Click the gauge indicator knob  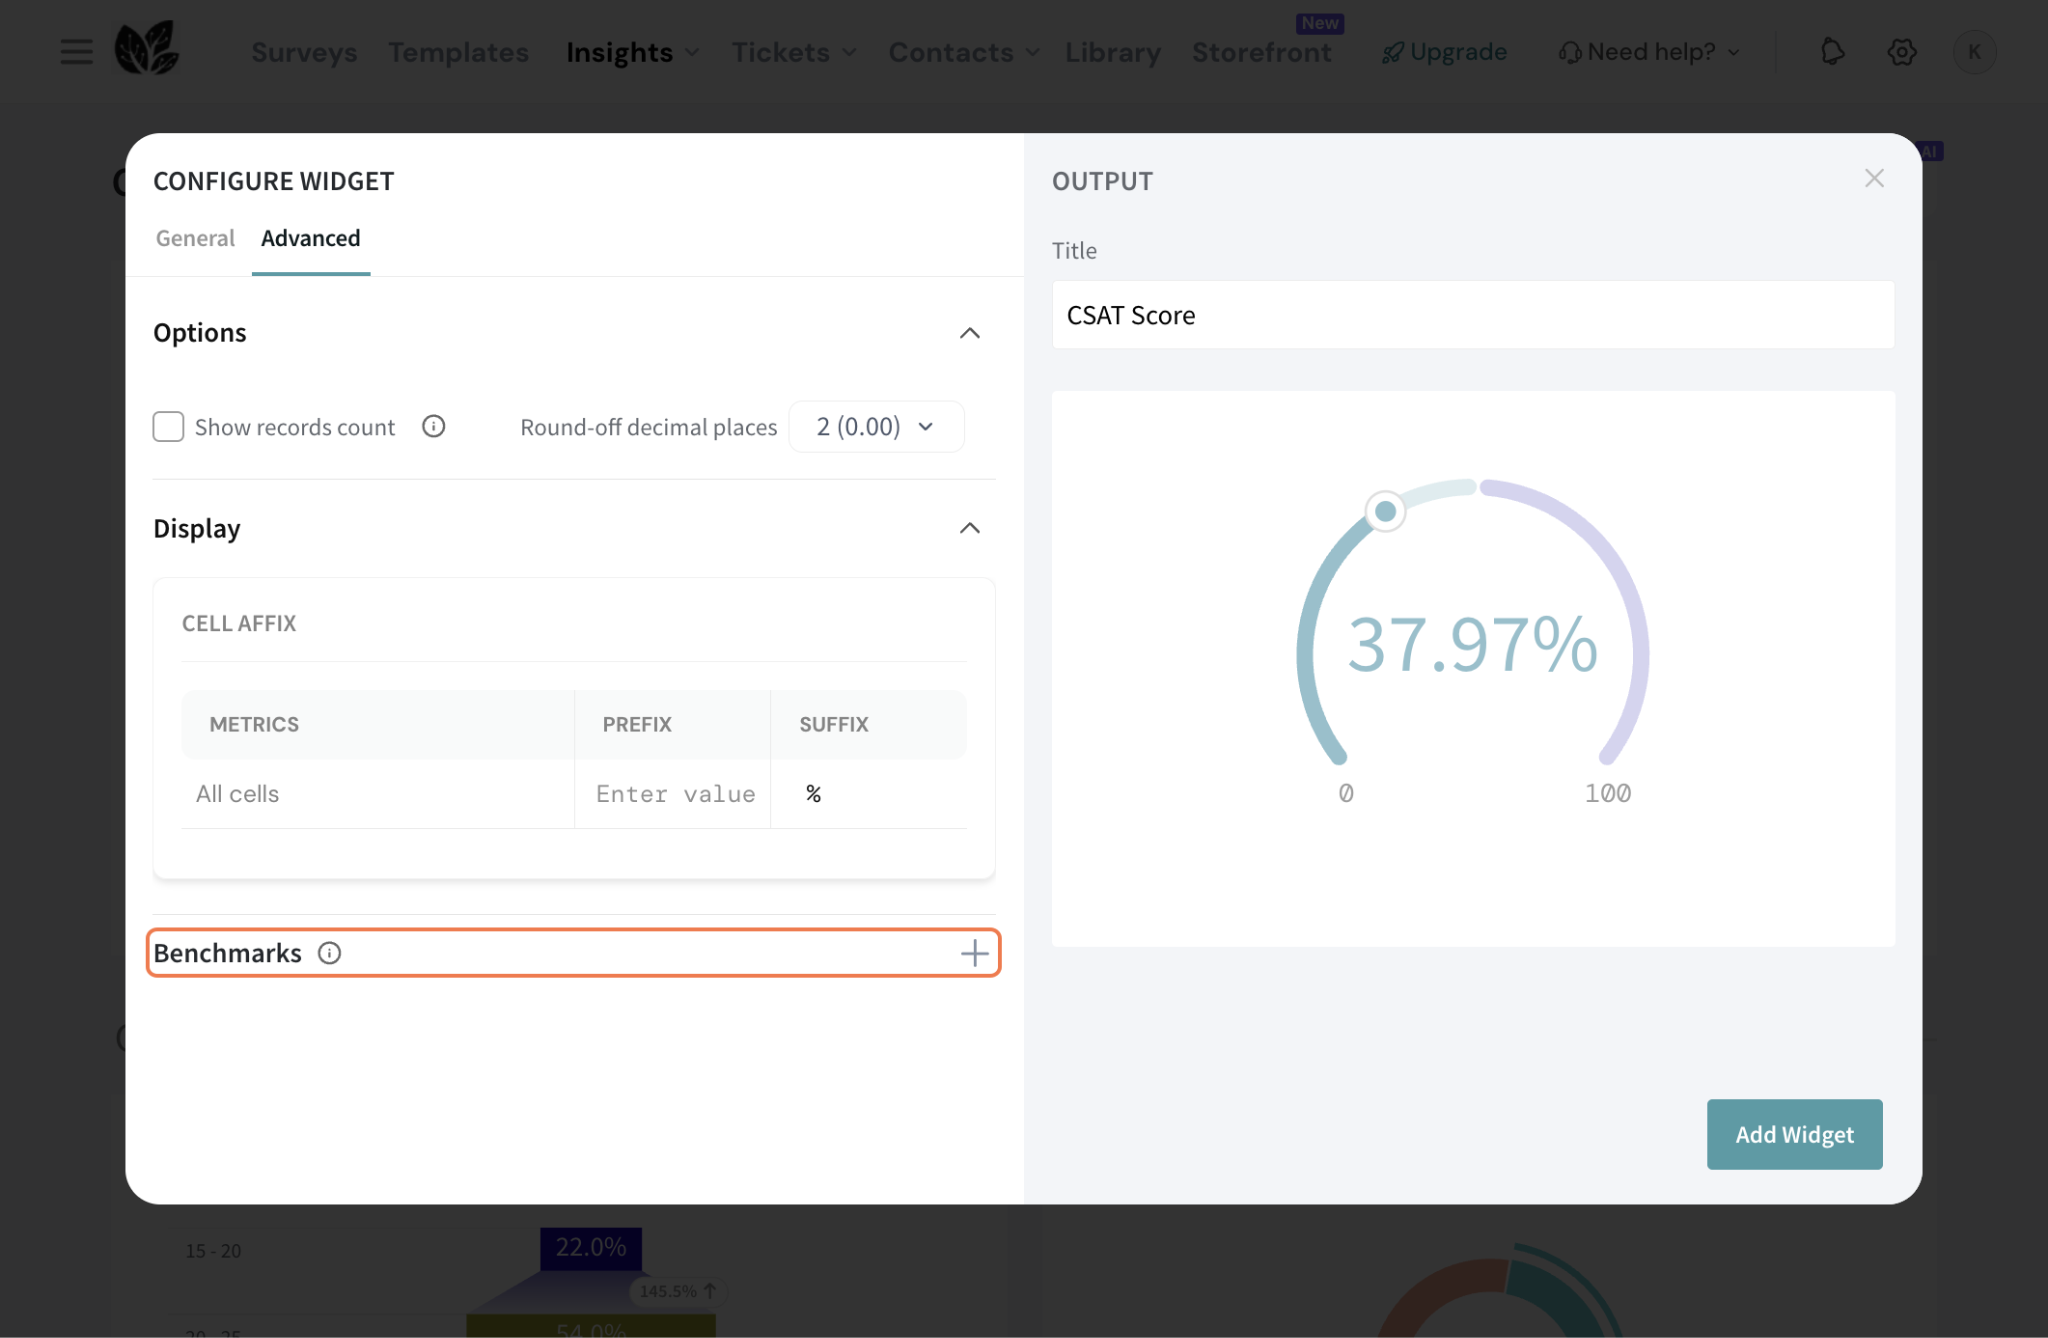1385,512
